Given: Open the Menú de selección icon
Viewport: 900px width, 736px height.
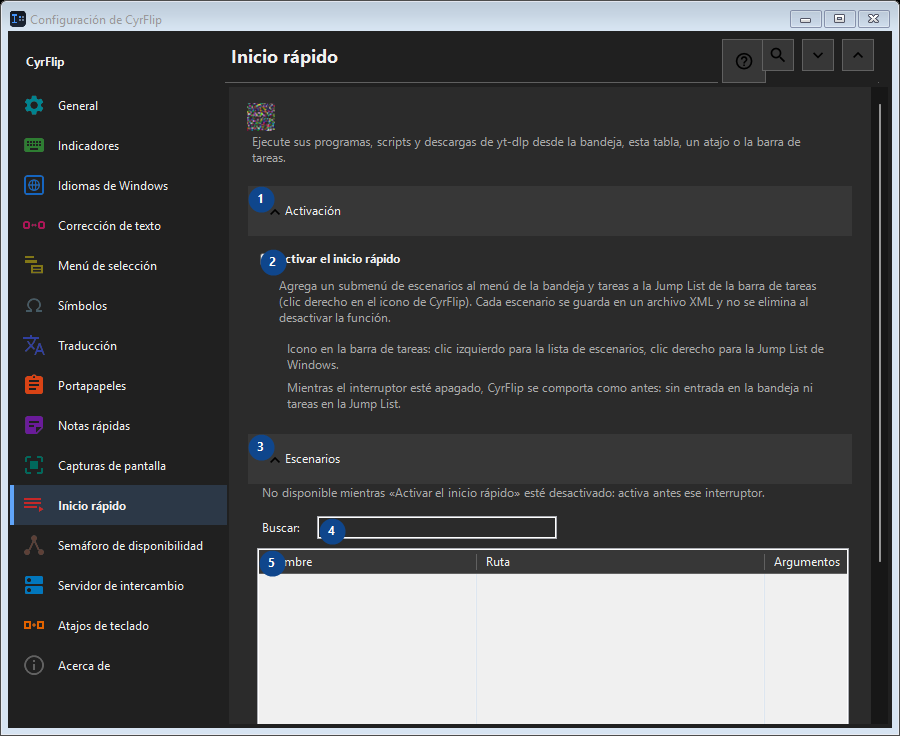Looking at the screenshot, I should pyautogui.click(x=34, y=265).
